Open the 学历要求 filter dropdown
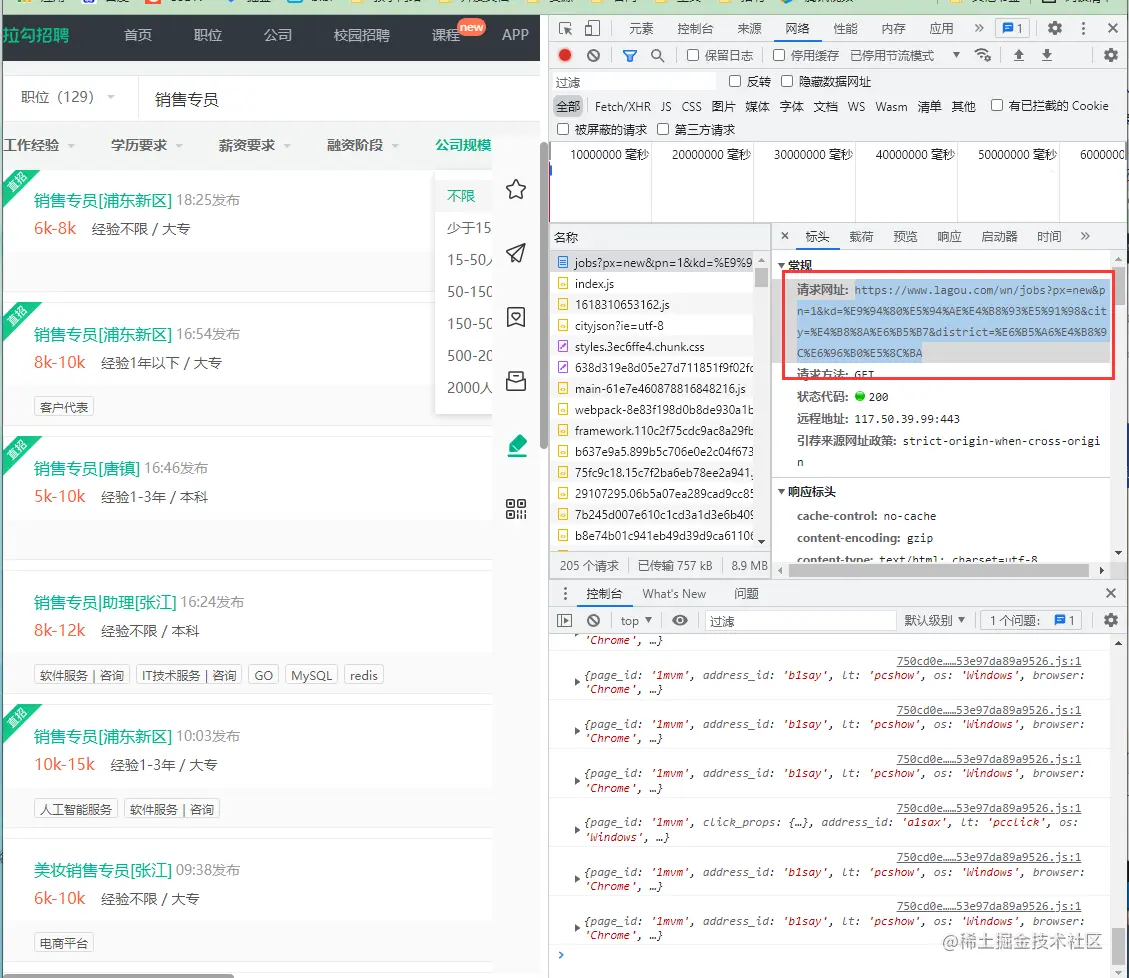Screen dimensions: 1129x978 [x=147, y=145]
